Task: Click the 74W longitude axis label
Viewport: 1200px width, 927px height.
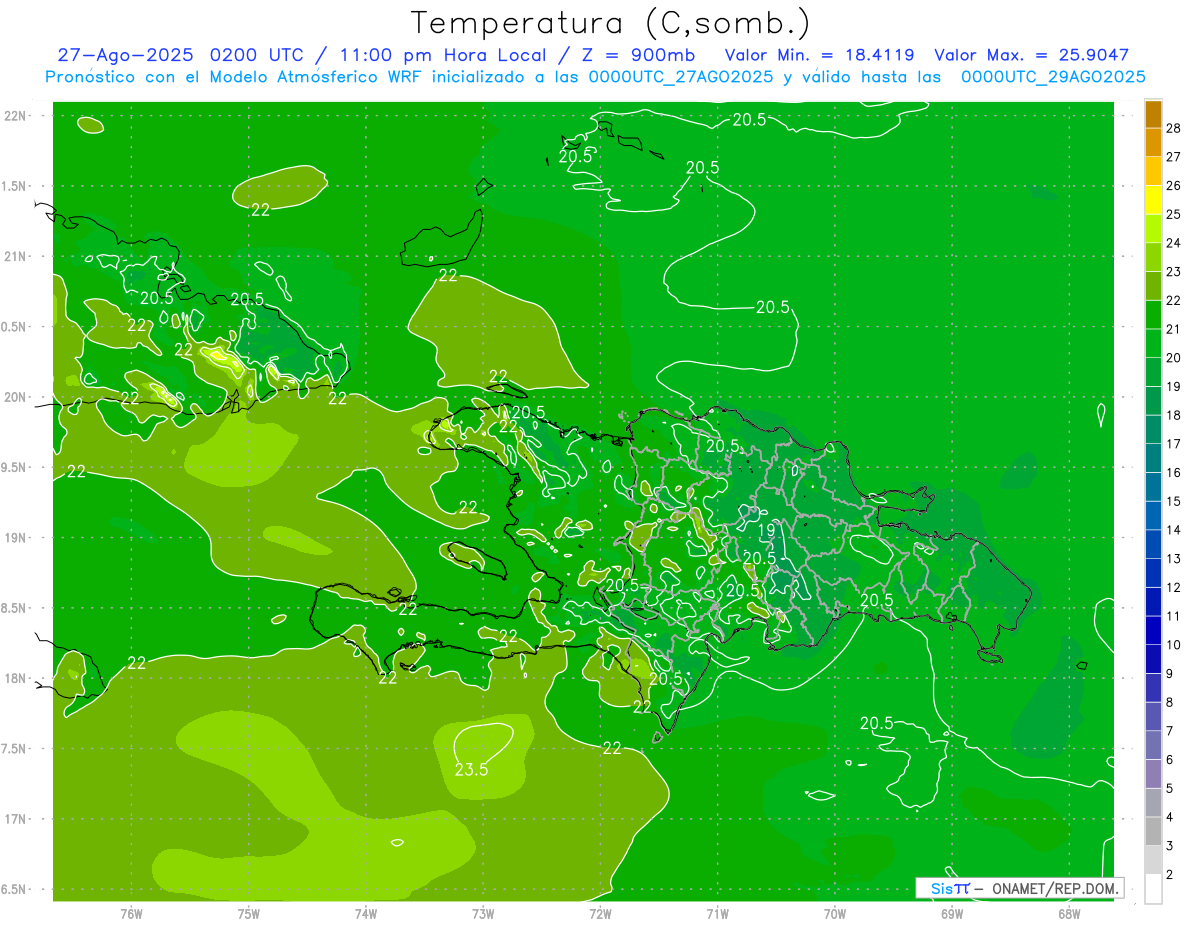Action: 365,913
